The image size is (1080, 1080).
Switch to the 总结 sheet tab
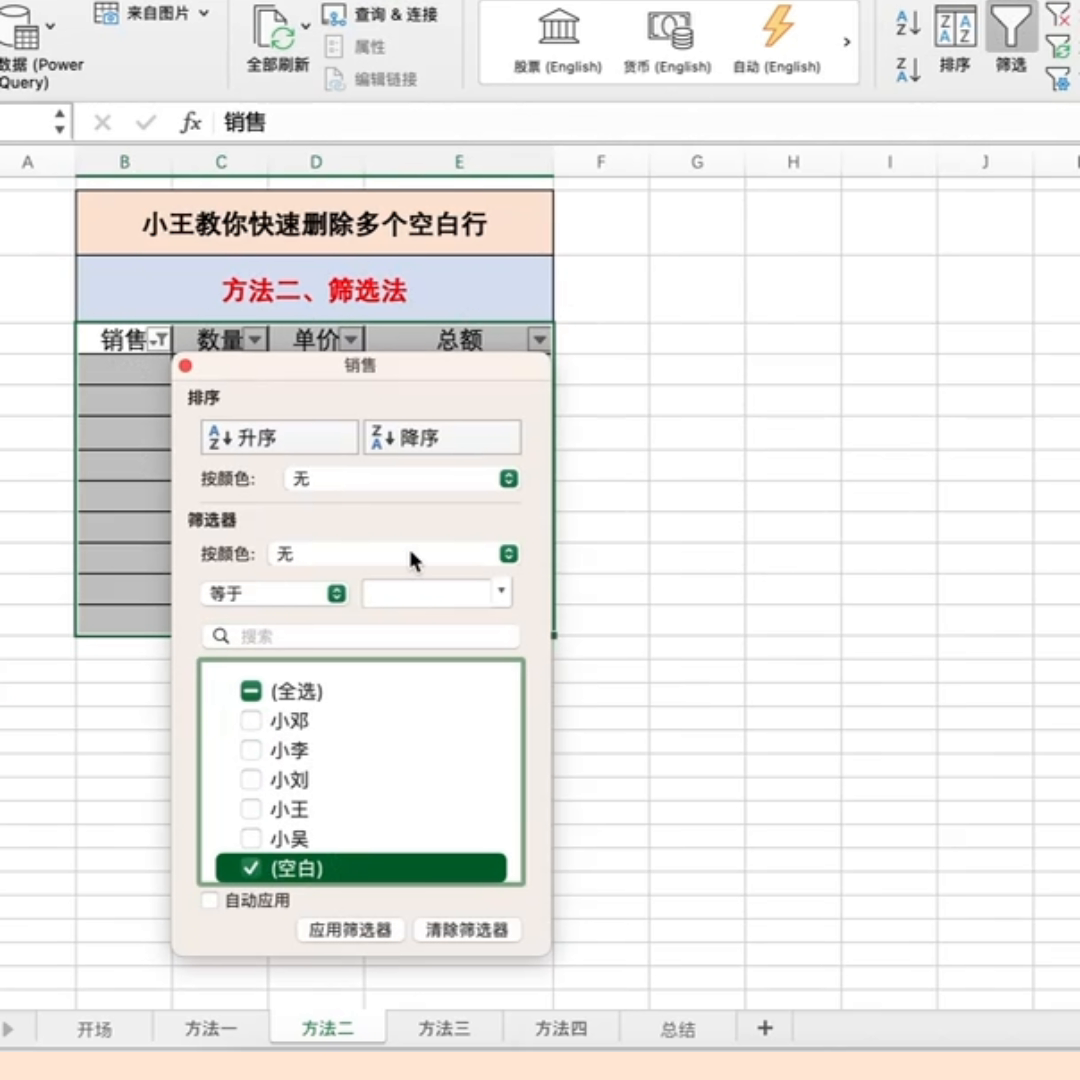678,1029
